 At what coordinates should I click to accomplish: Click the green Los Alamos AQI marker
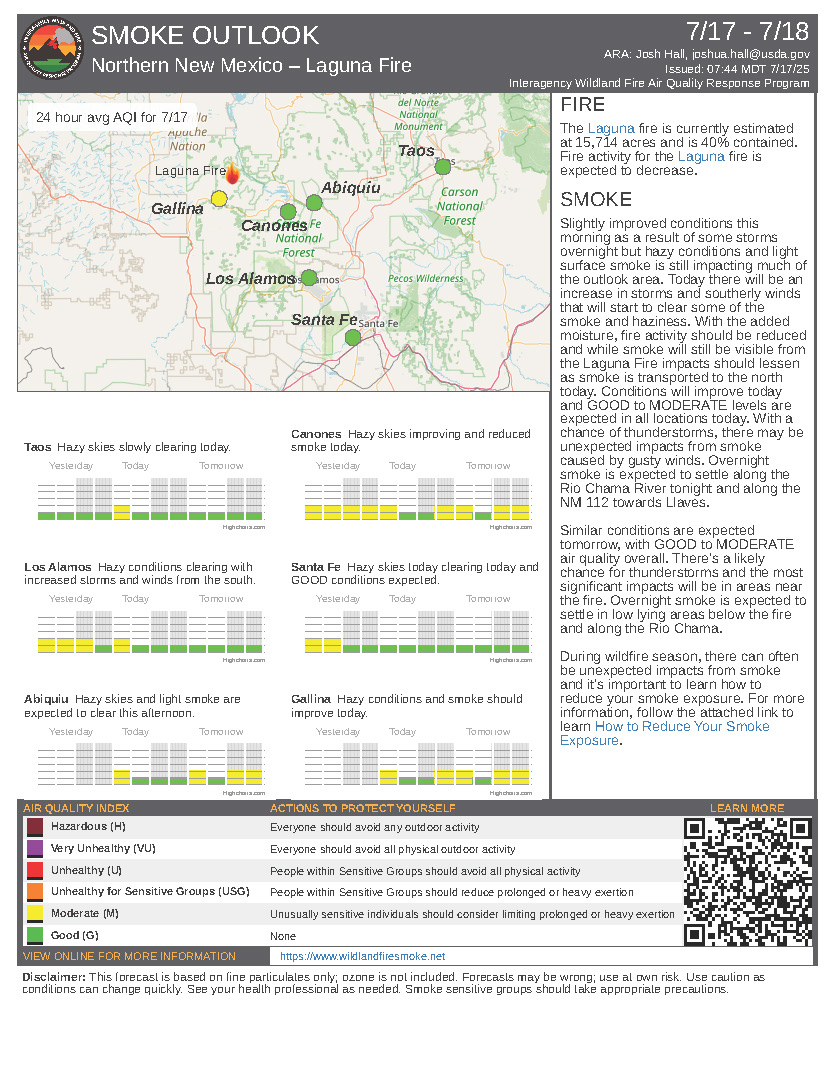[x=309, y=278]
